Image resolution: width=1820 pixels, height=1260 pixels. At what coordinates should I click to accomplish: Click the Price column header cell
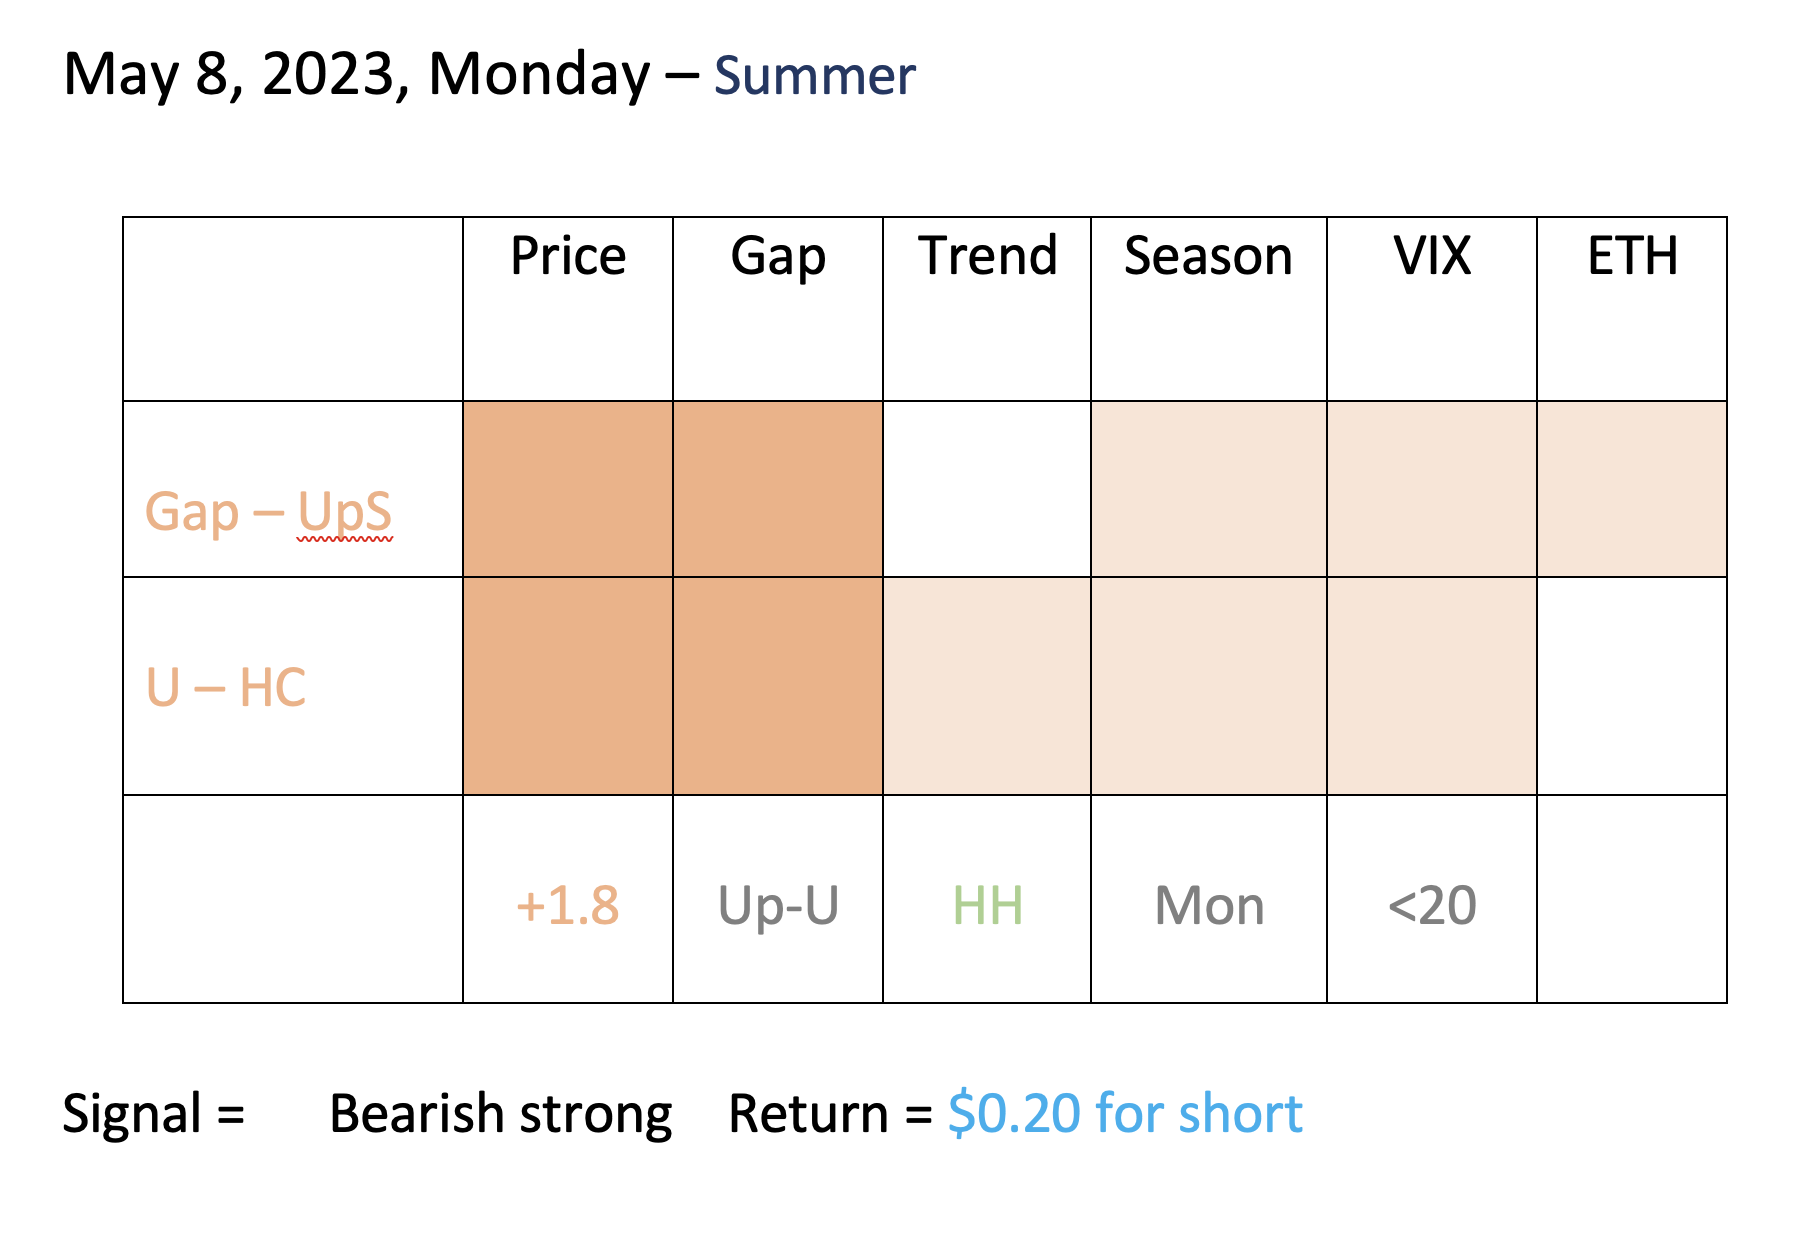coord(568,309)
